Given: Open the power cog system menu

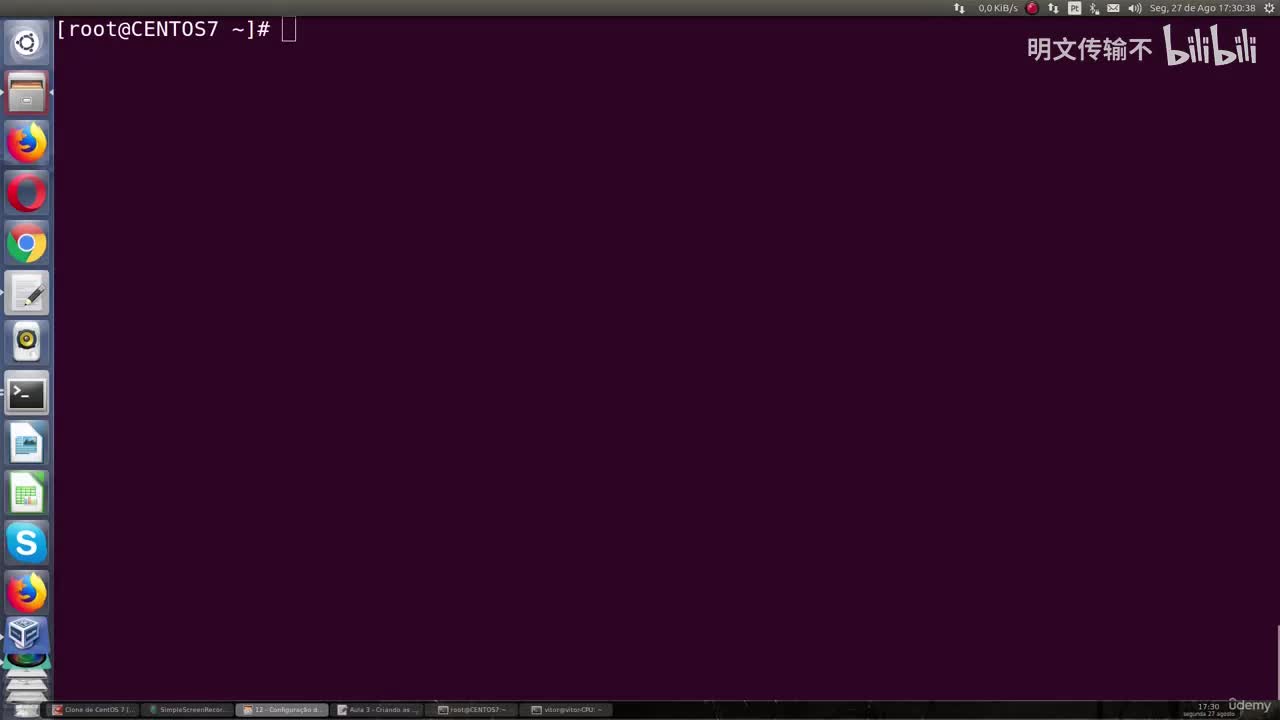Looking at the screenshot, I should (x=1269, y=8).
